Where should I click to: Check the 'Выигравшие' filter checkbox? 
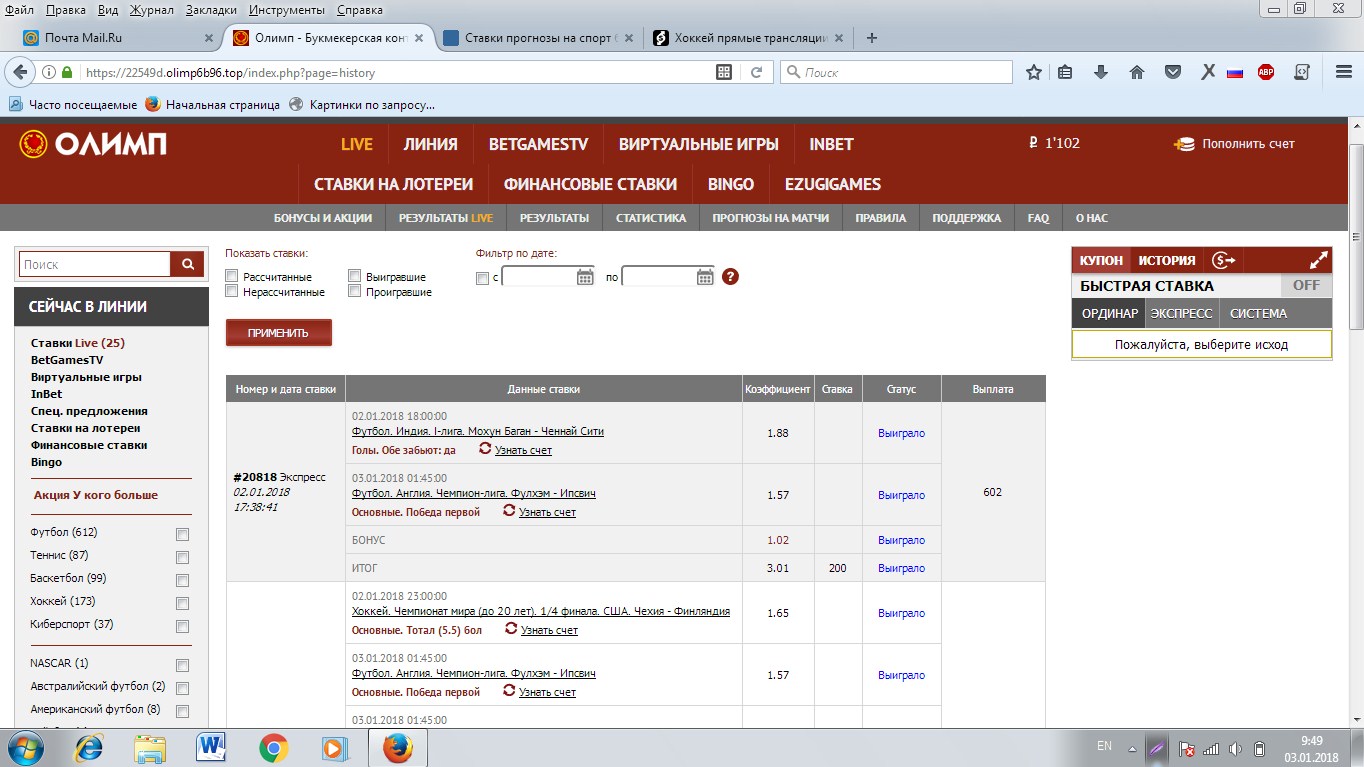(354, 275)
